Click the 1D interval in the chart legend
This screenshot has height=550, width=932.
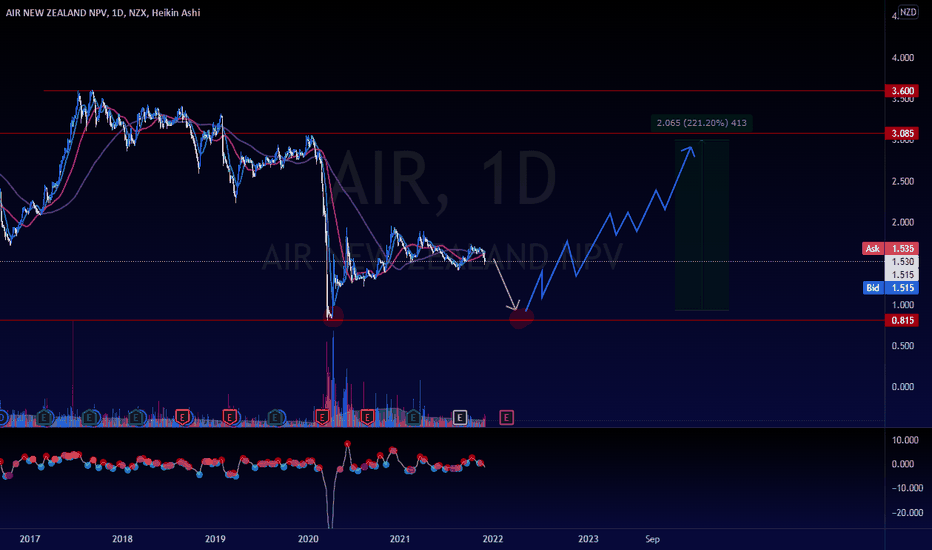[x=117, y=12]
